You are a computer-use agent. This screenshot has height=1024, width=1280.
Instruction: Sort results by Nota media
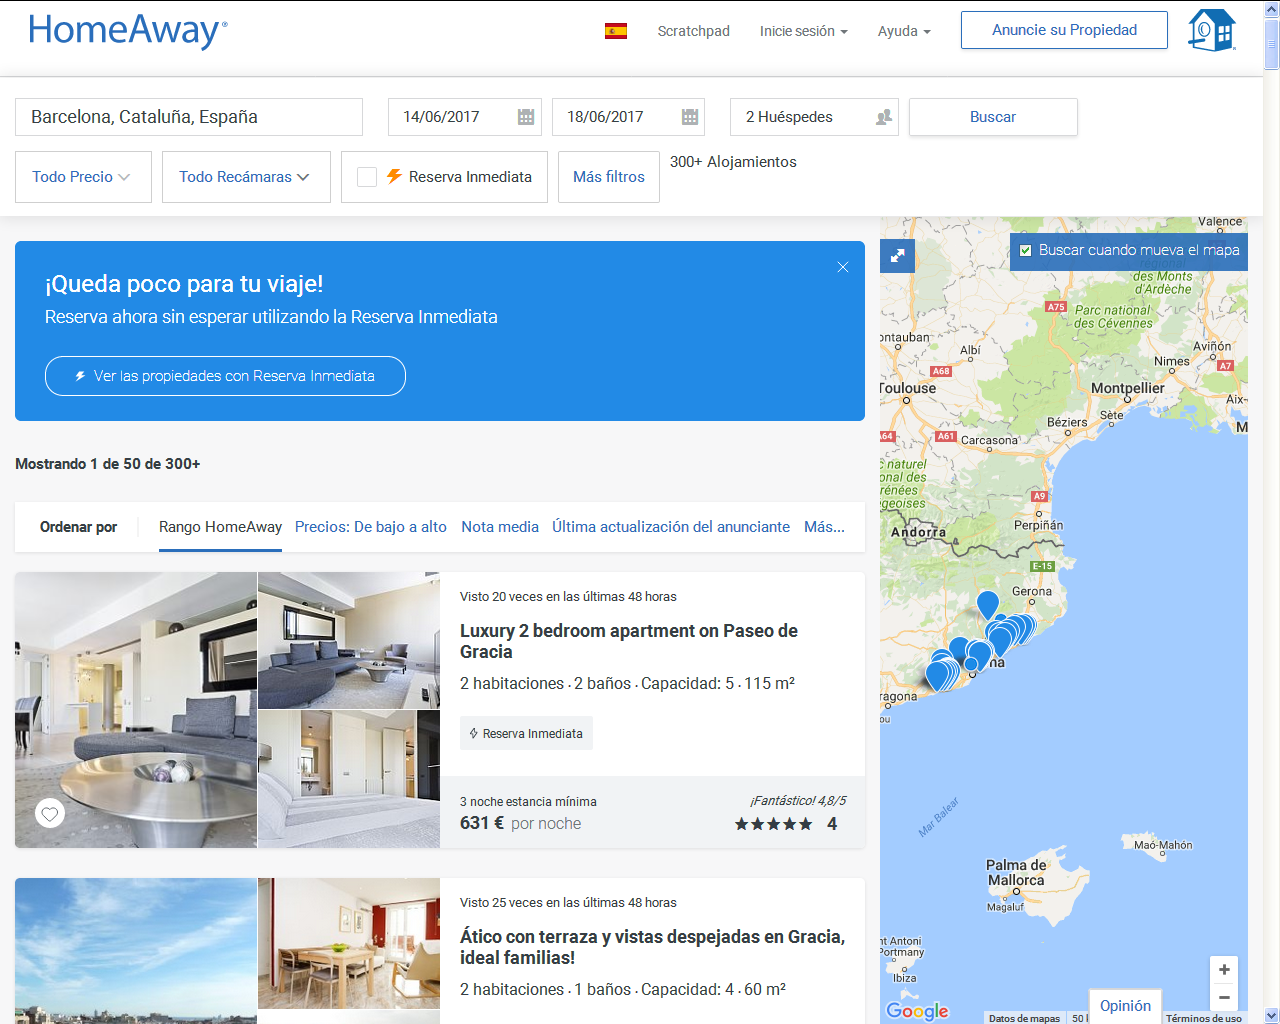500,527
